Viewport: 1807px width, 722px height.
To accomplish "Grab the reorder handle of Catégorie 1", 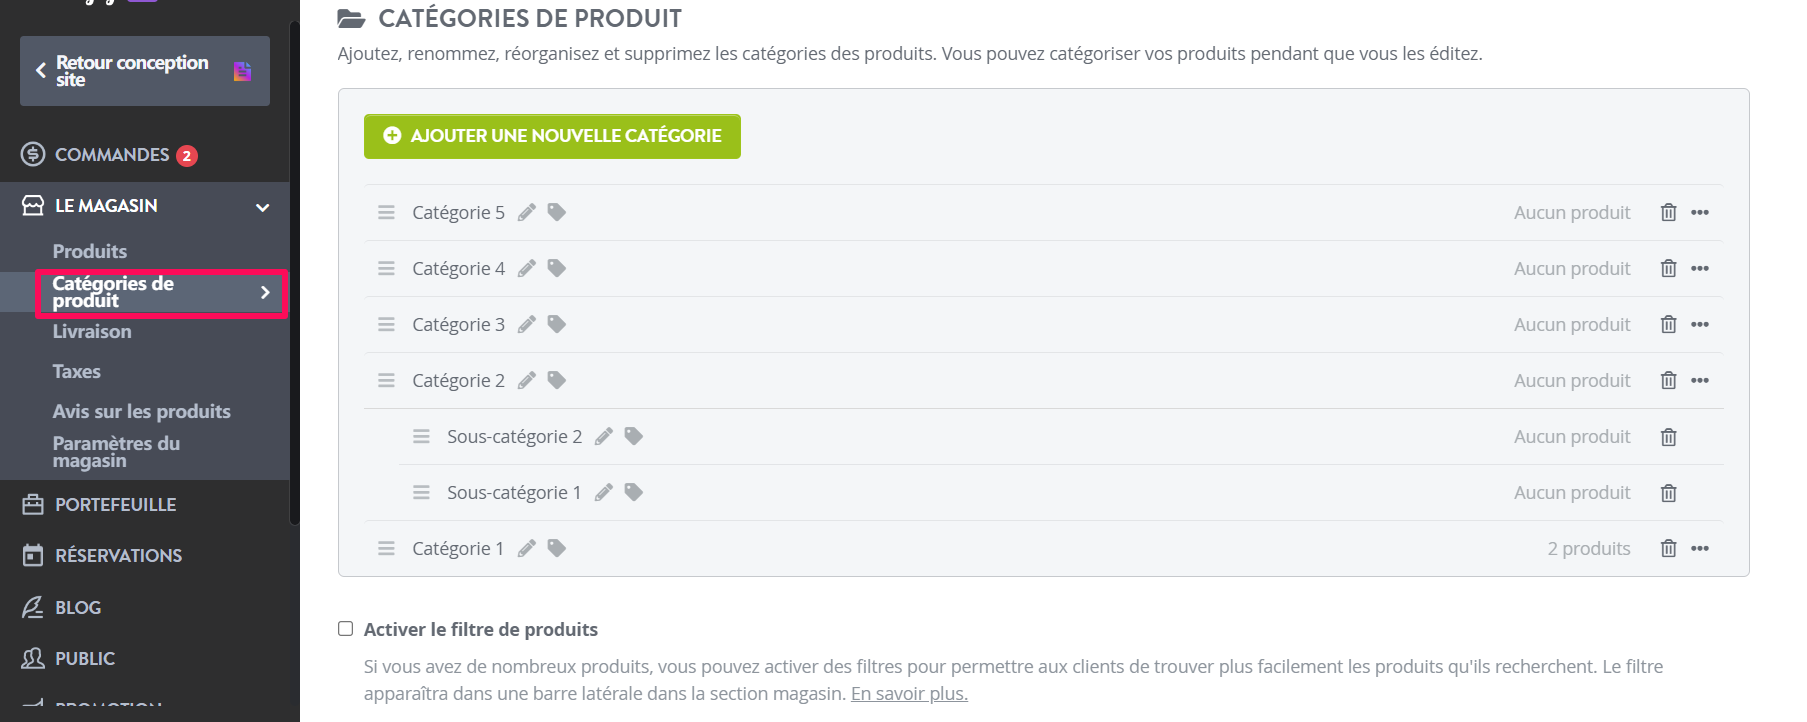I will [x=386, y=548].
